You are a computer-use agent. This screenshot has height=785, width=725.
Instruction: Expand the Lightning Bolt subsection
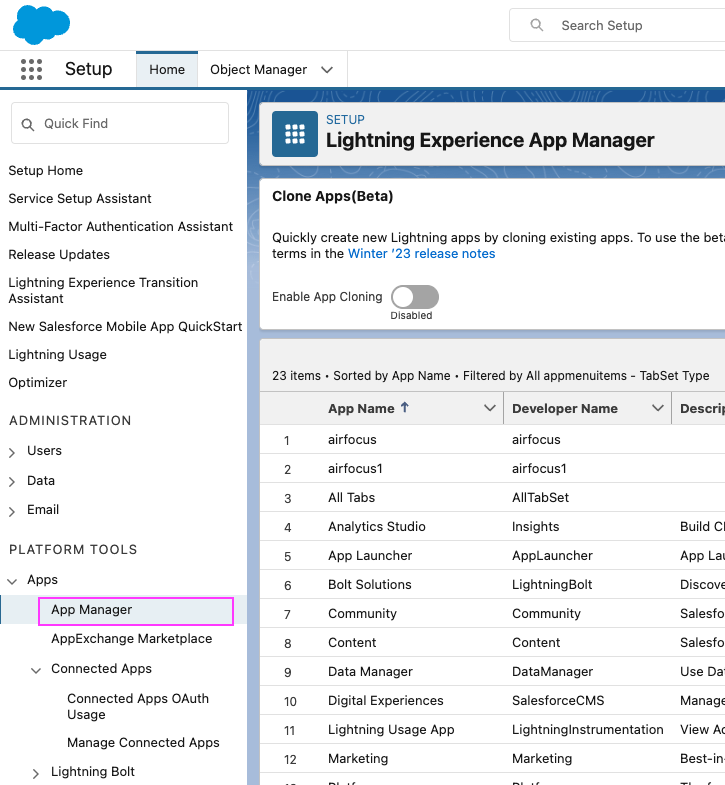pos(36,773)
